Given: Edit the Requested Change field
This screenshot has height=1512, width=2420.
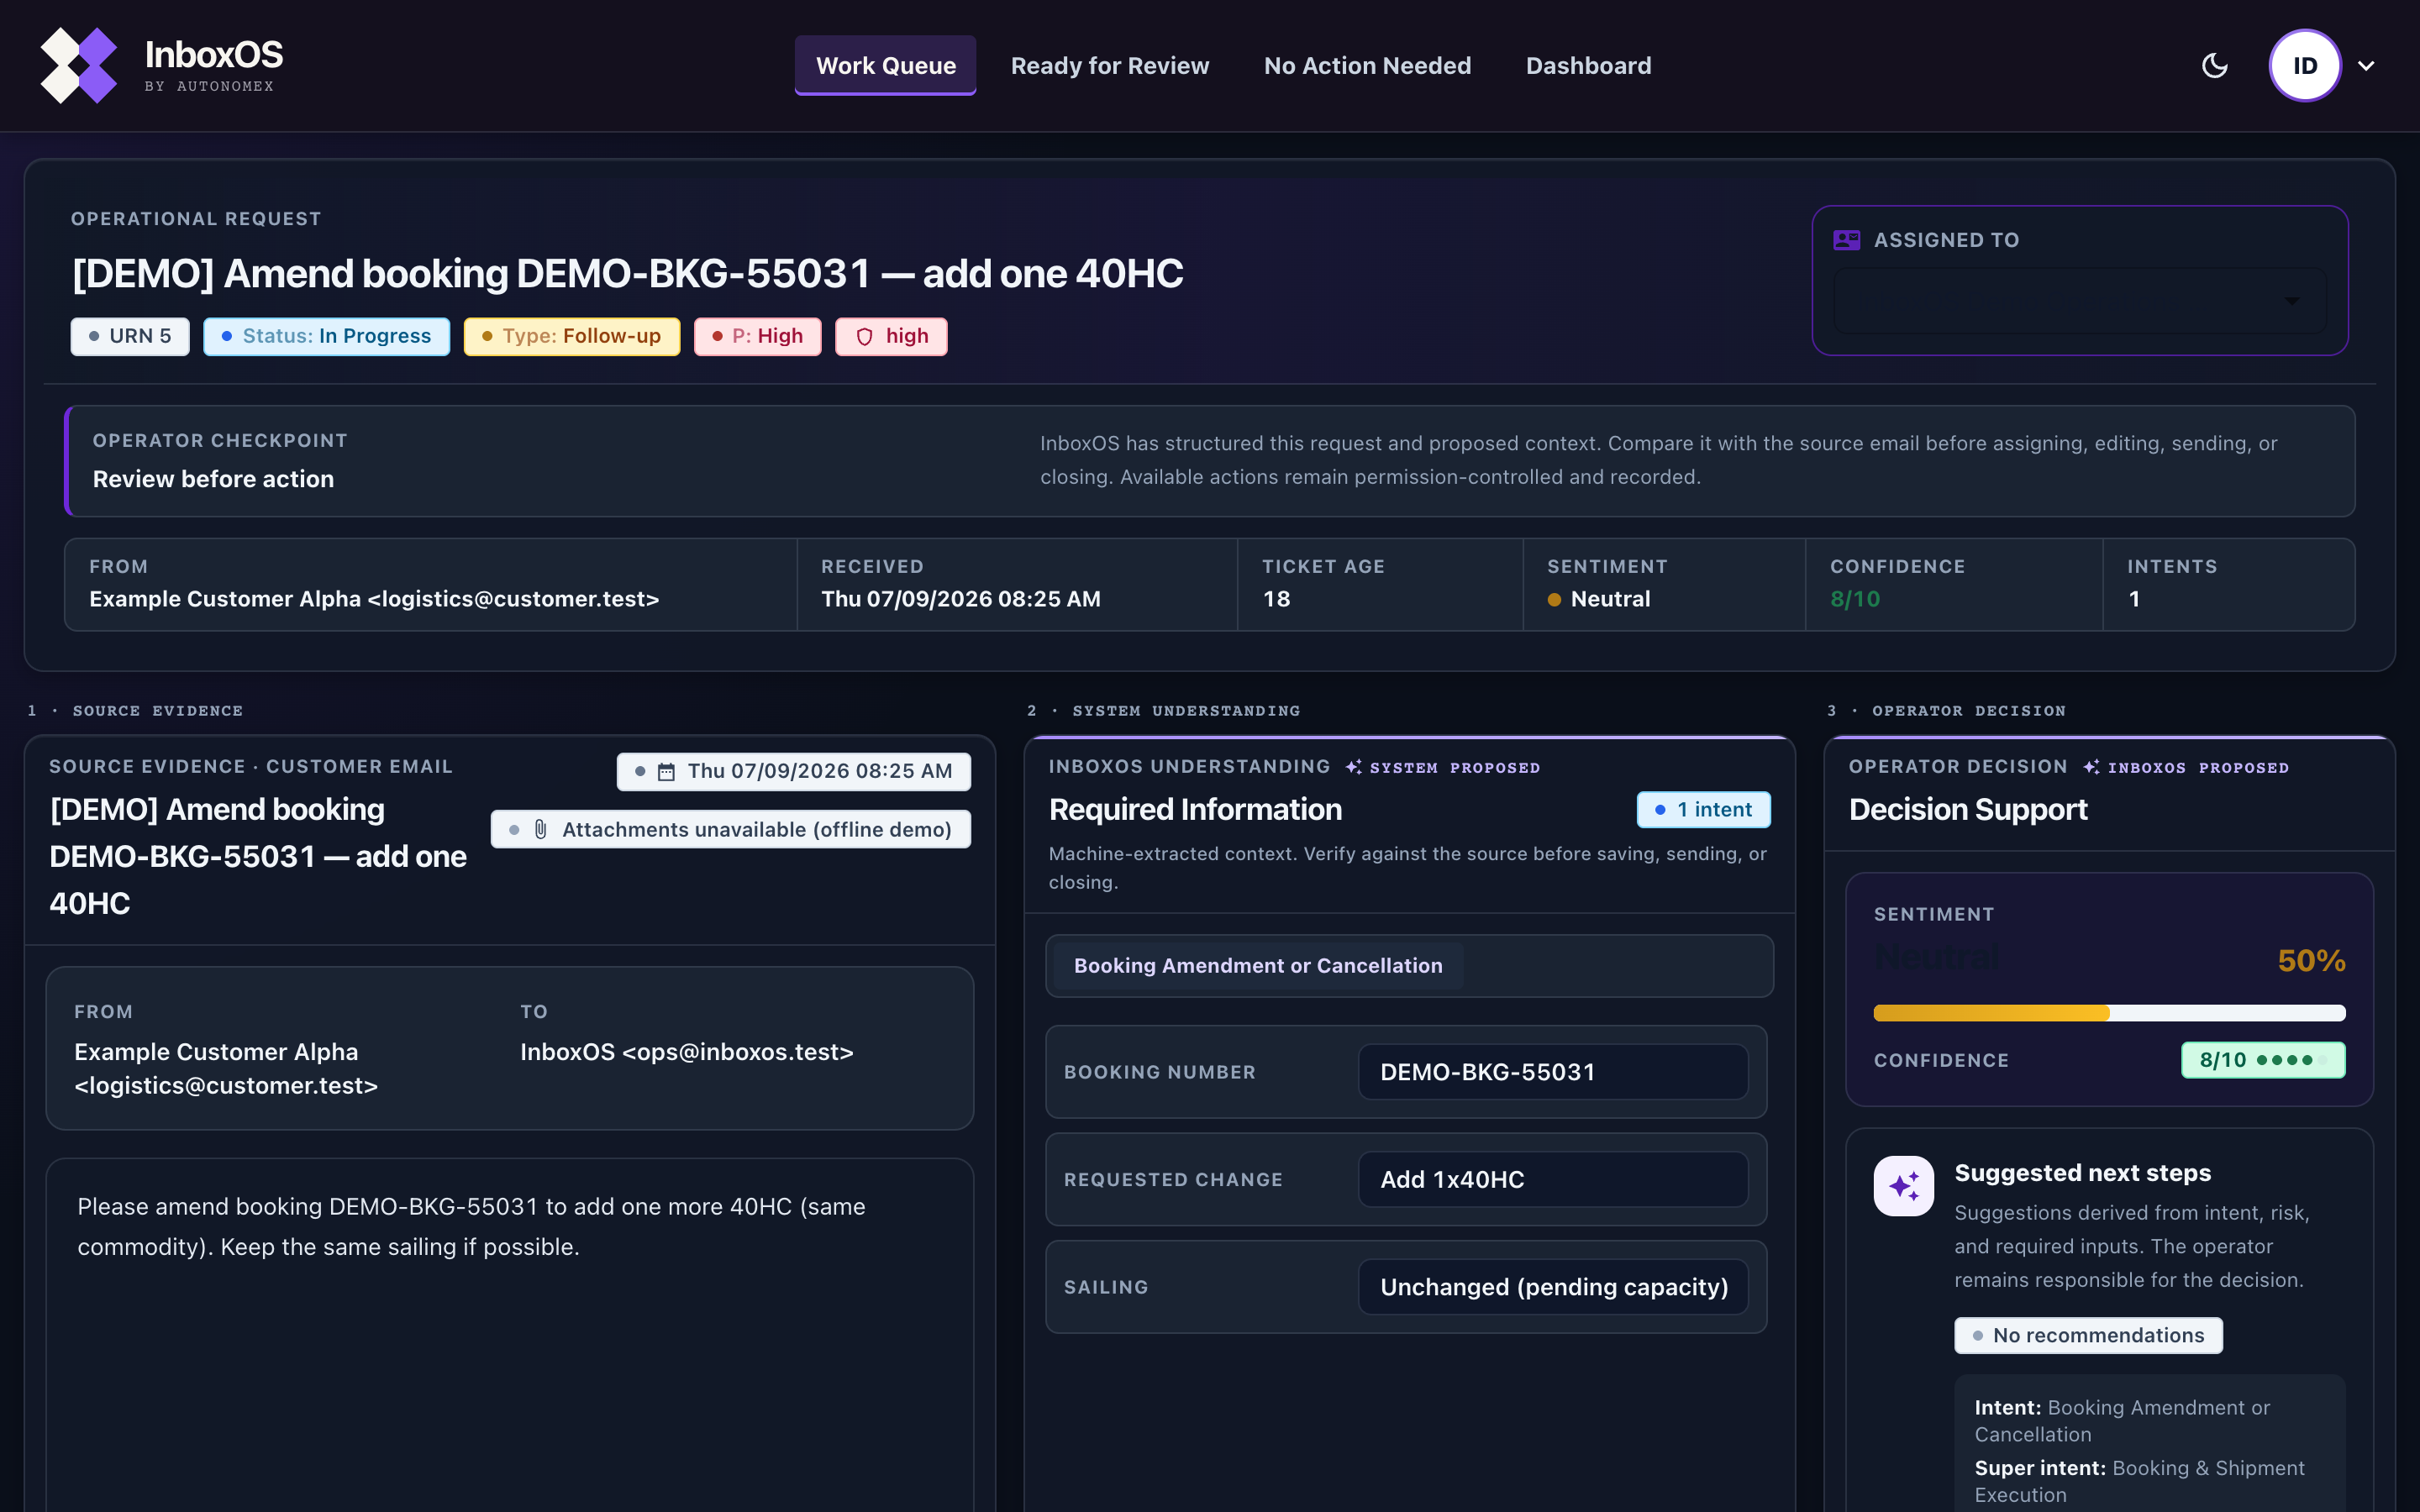Looking at the screenshot, I should coord(1553,1180).
